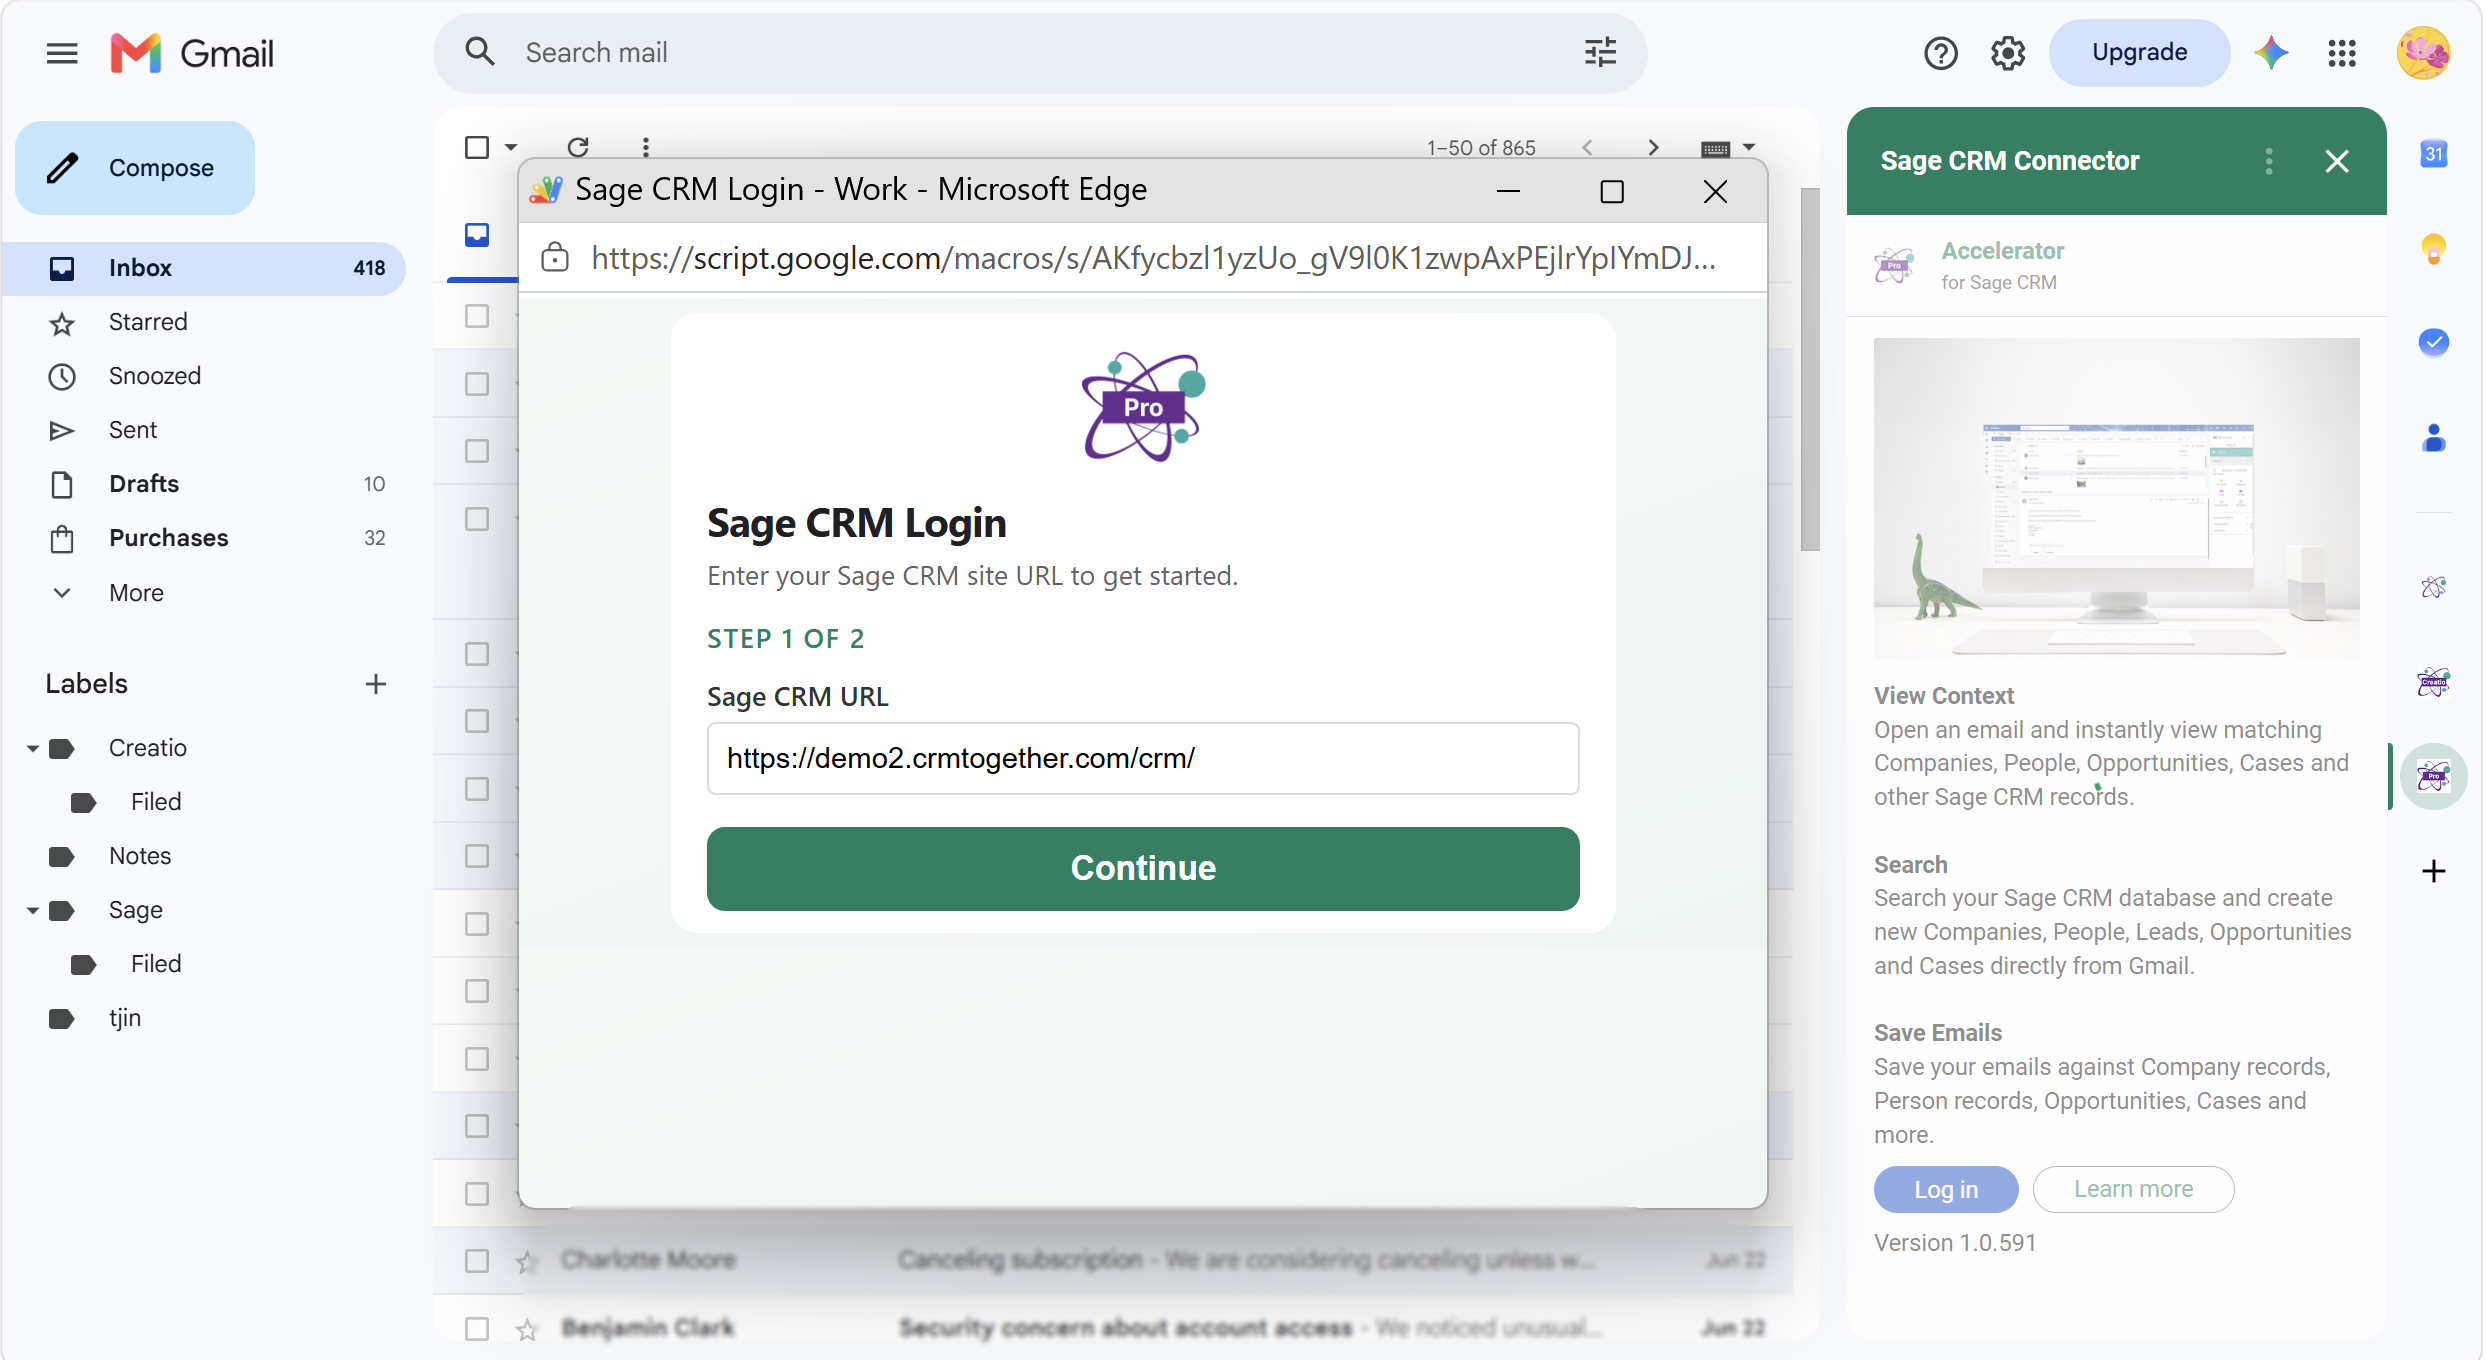
Task: Collapse the Sage label tree
Action: pos(33,910)
